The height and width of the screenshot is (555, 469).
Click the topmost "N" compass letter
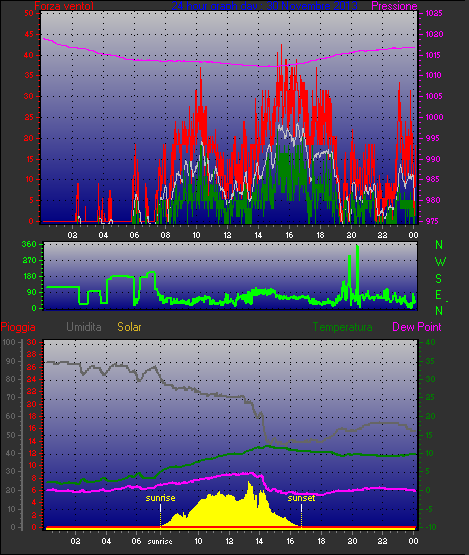pos(439,245)
